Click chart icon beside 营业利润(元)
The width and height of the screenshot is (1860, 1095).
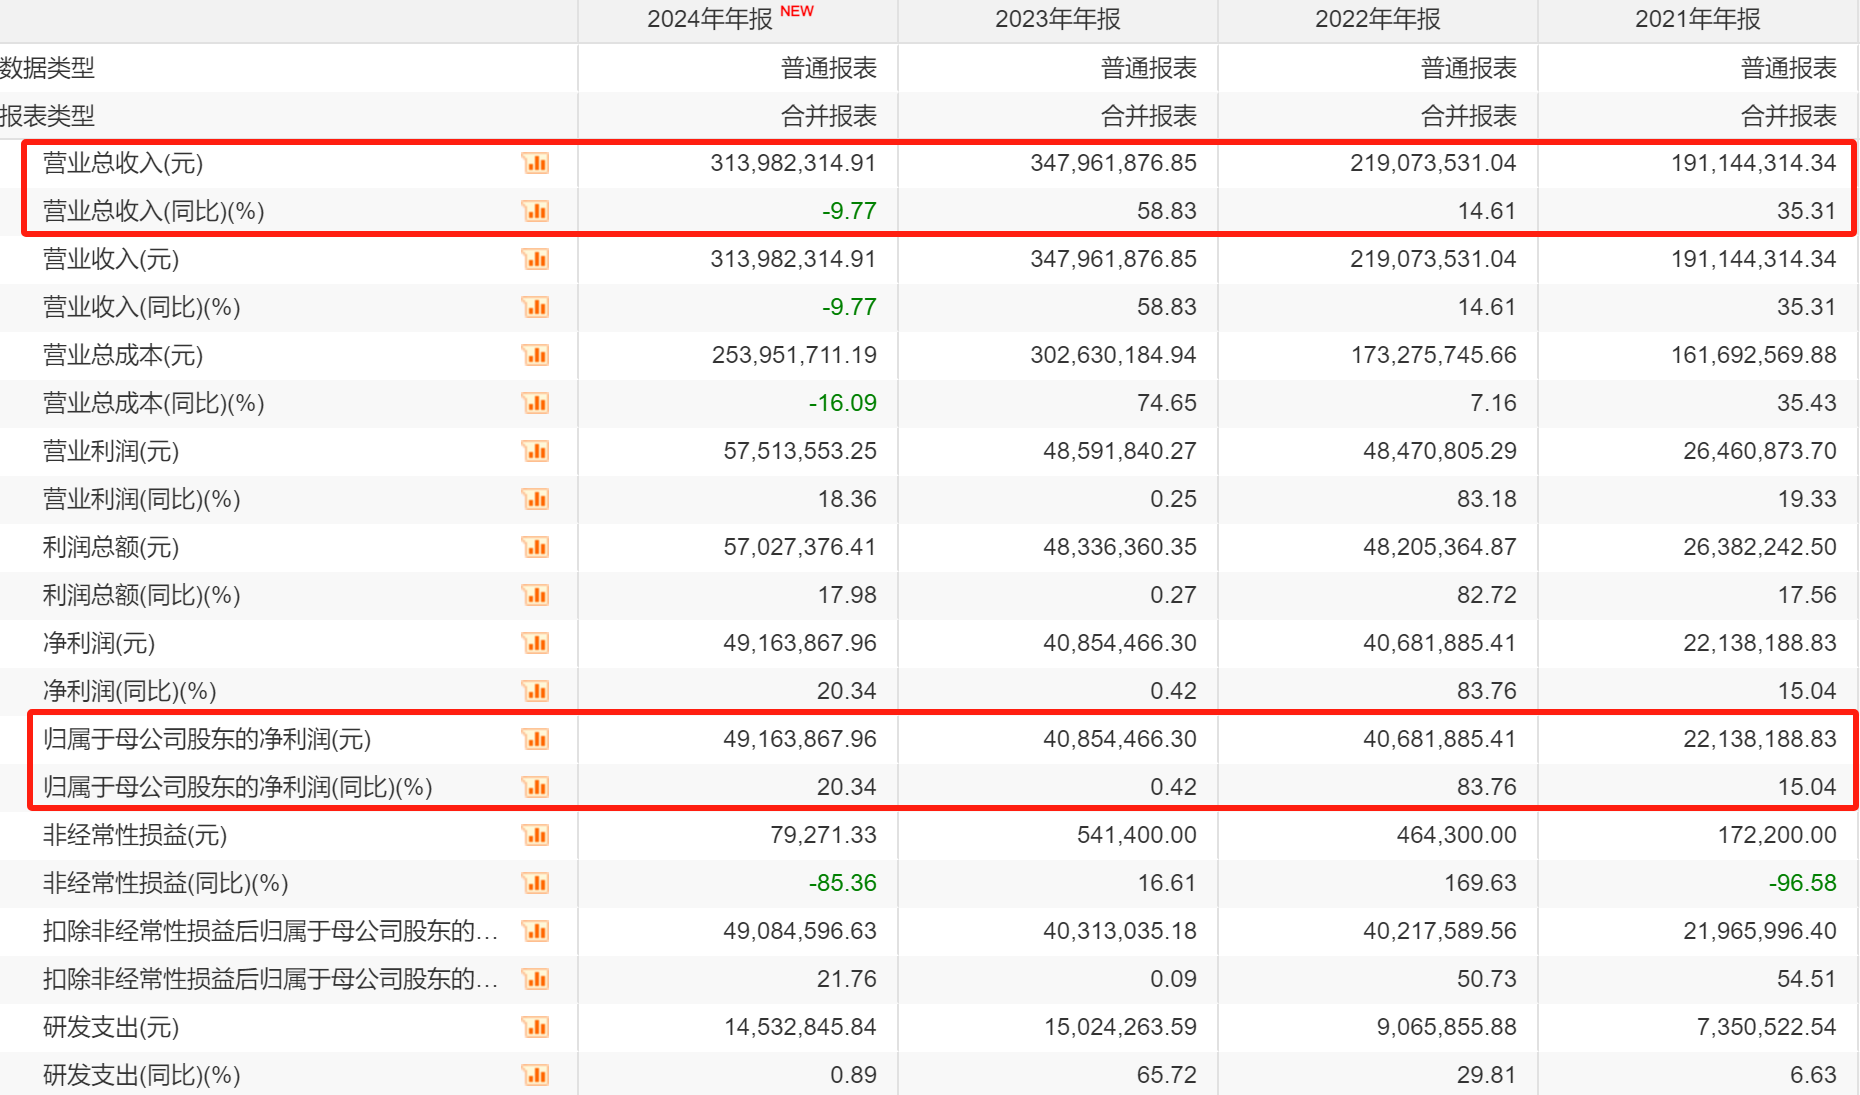[536, 451]
